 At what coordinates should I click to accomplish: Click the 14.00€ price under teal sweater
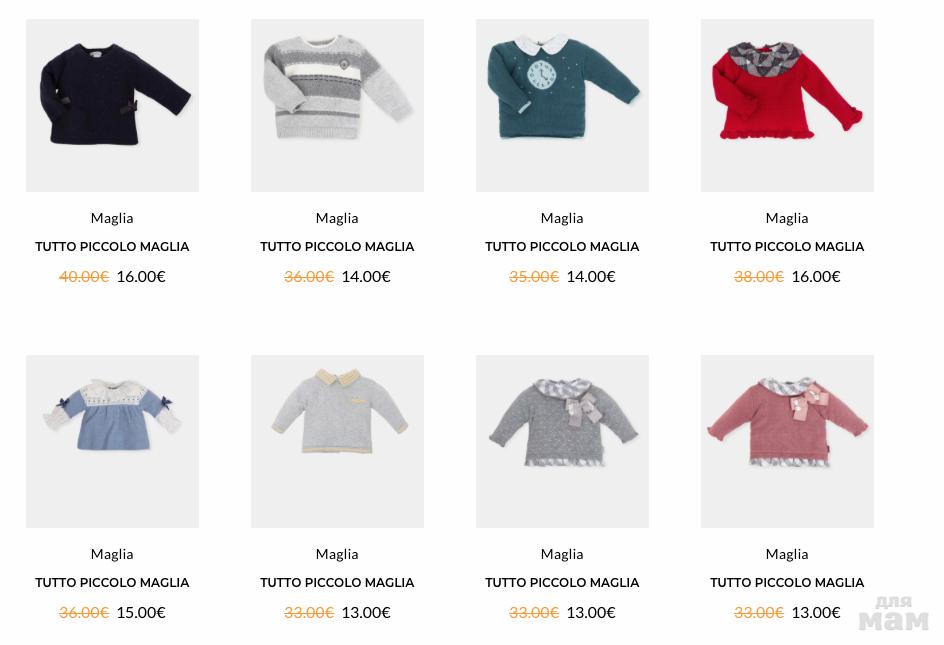tap(591, 276)
